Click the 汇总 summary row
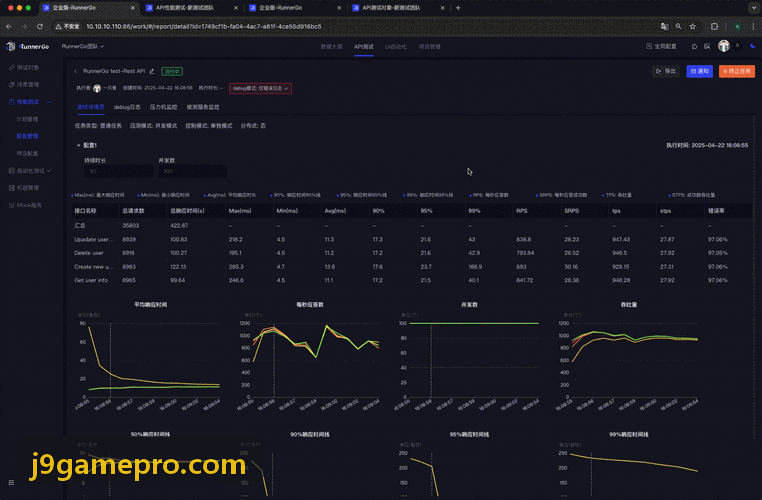The height and width of the screenshot is (500, 762). (x=411, y=225)
